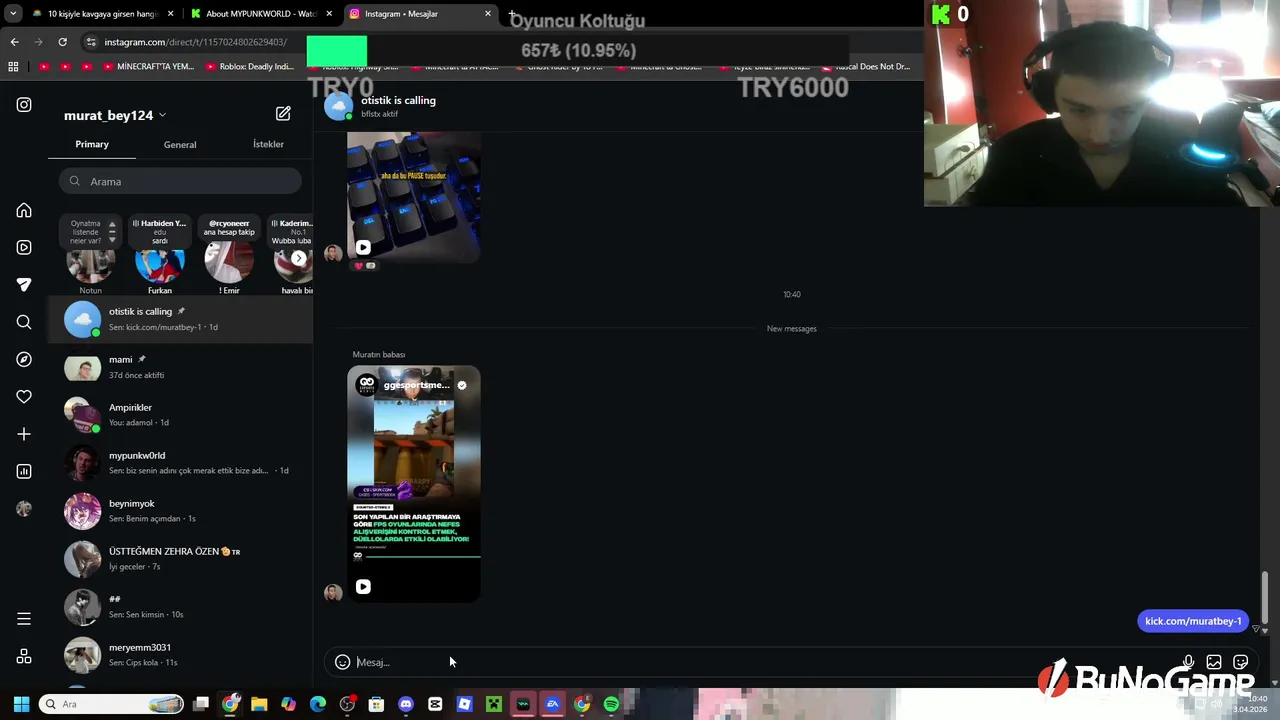Focus the Arama search field
This screenshot has height=720, width=1280.
[180, 181]
